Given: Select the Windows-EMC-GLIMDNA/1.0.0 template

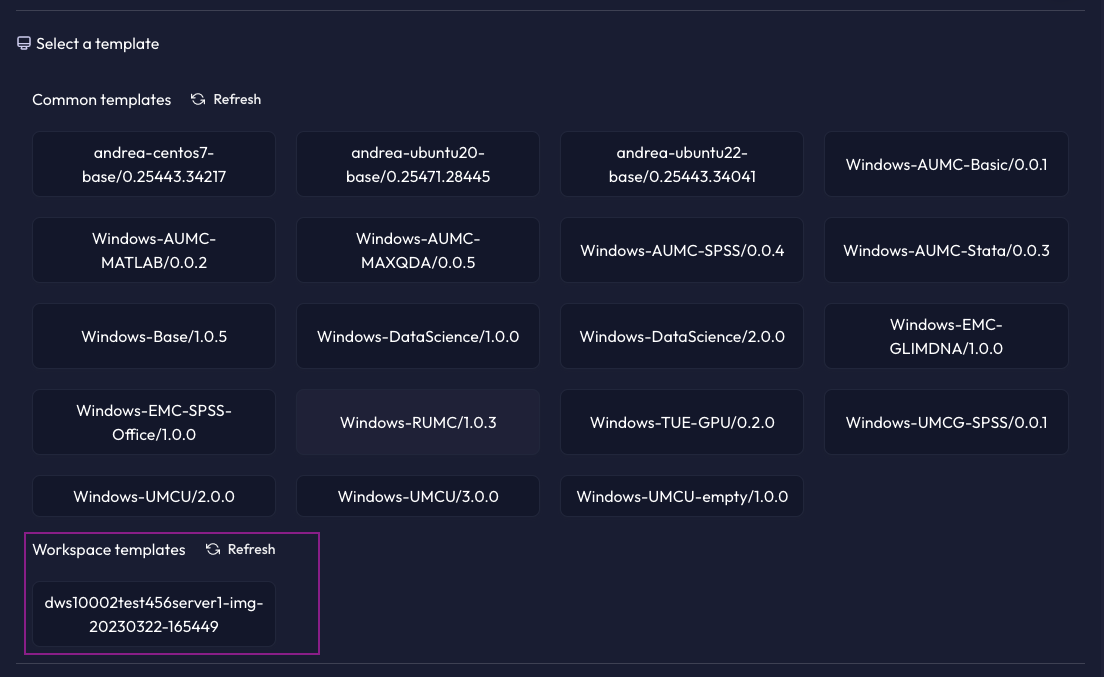Looking at the screenshot, I should pos(946,336).
